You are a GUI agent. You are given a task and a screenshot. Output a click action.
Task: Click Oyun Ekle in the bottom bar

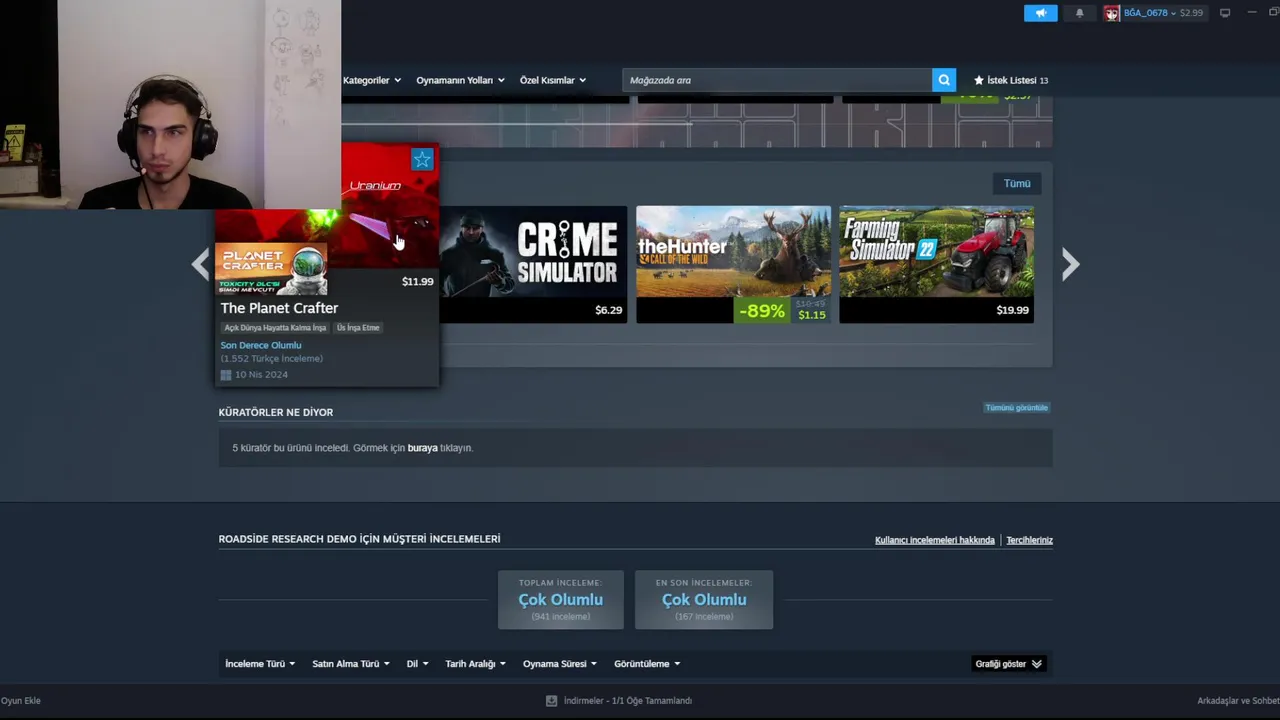tap(21, 701)
